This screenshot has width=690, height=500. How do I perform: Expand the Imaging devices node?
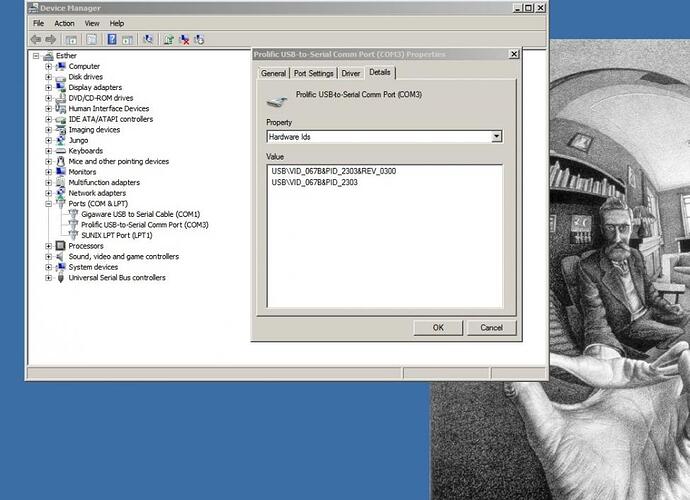coord(48,130)
